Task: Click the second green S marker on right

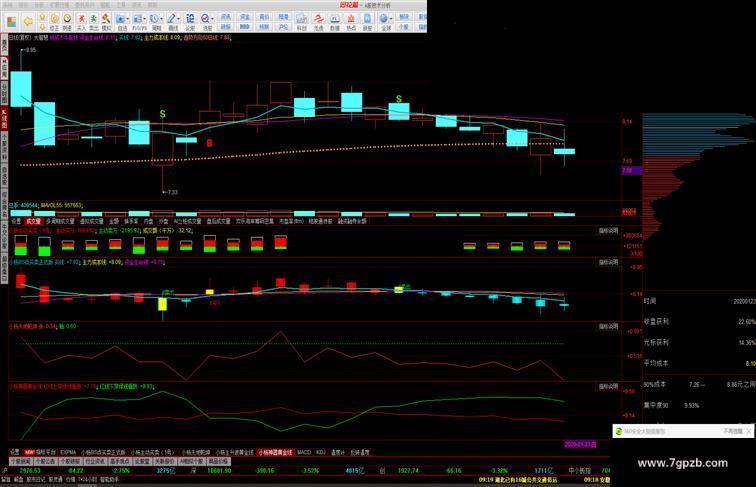Action: point(399,99)
